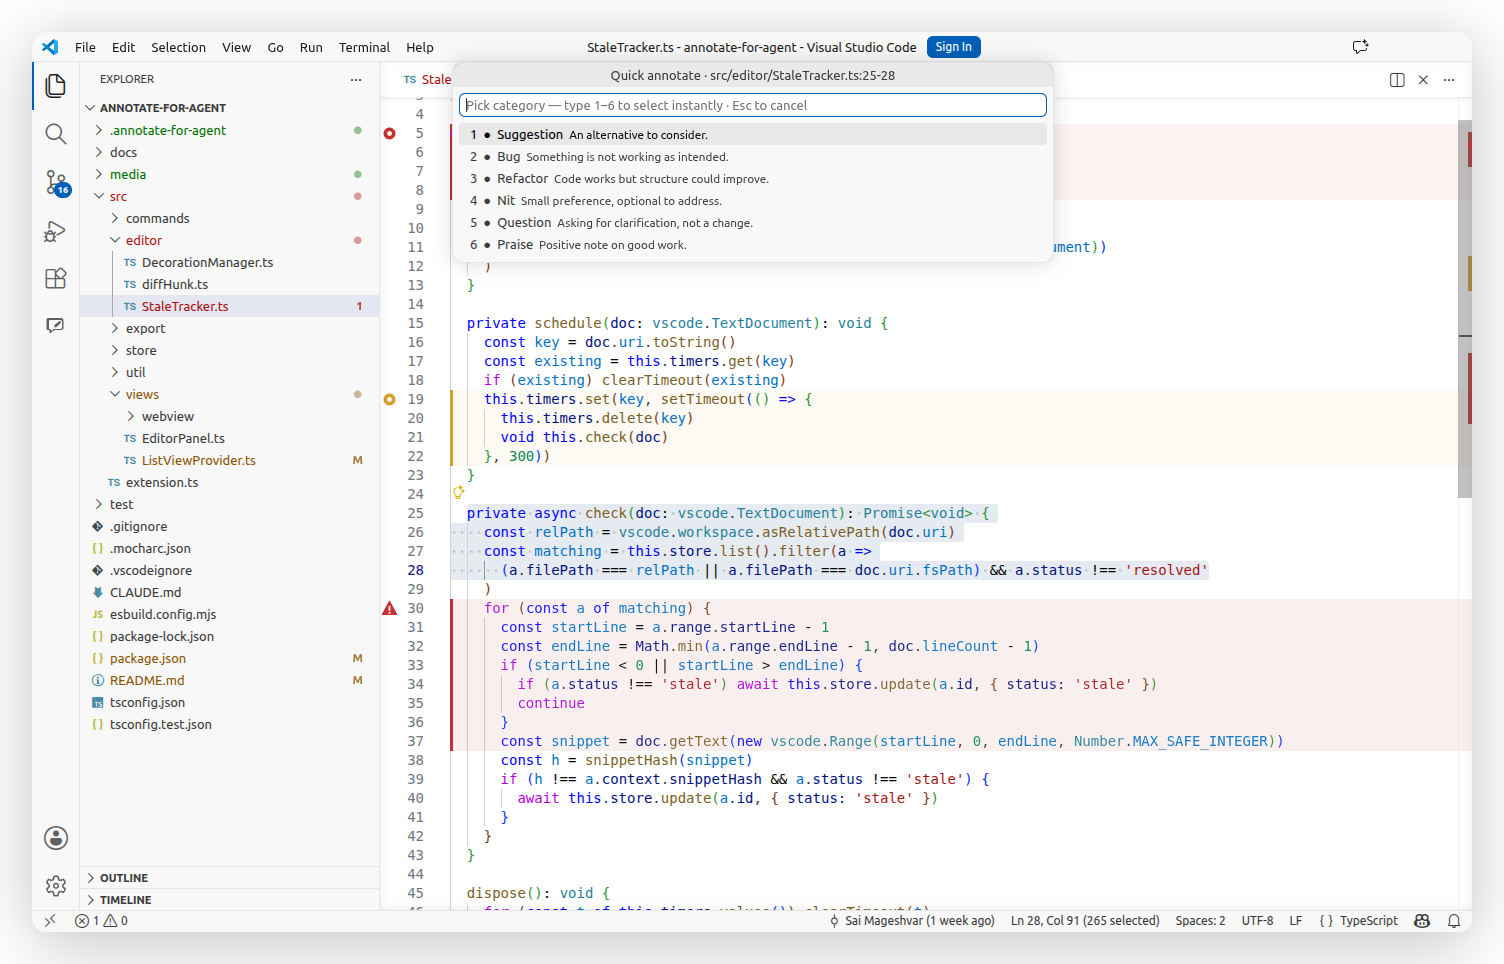
Task: Click the Sign In button
Action: tap(954, 47)
